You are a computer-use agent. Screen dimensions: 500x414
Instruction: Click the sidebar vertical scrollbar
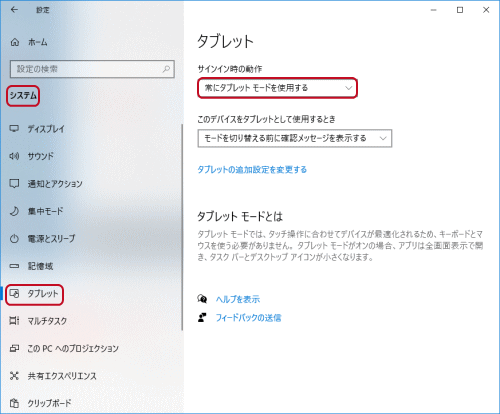click(182, 227)
